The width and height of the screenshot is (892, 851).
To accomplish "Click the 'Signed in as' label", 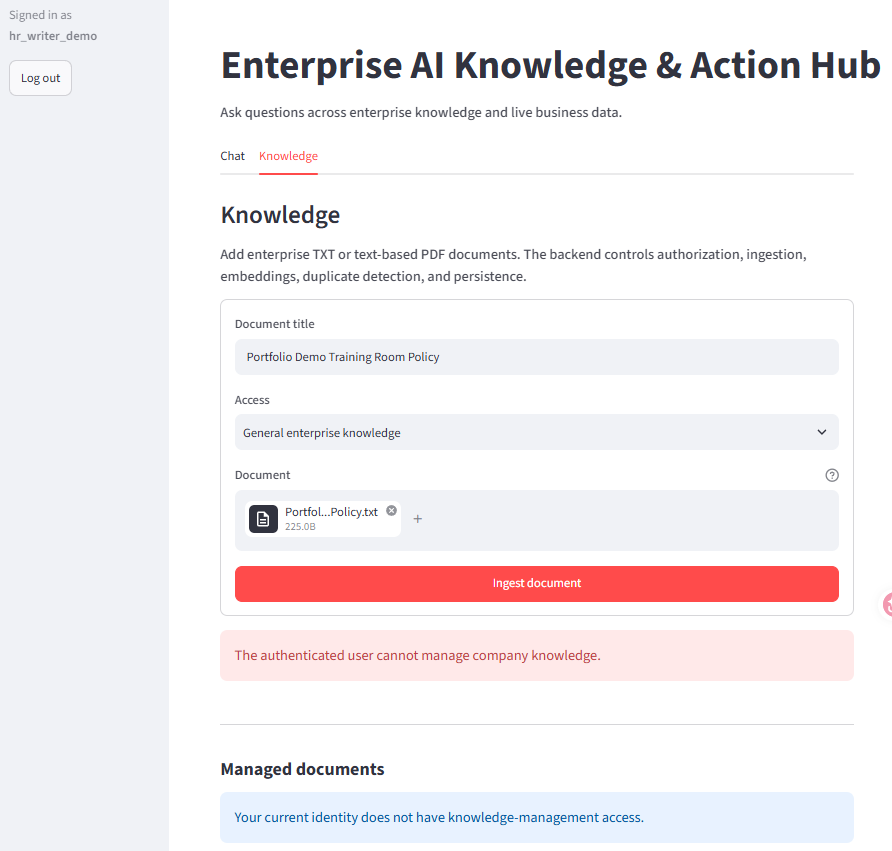I will pyautogui.click(x=40, y=15).
